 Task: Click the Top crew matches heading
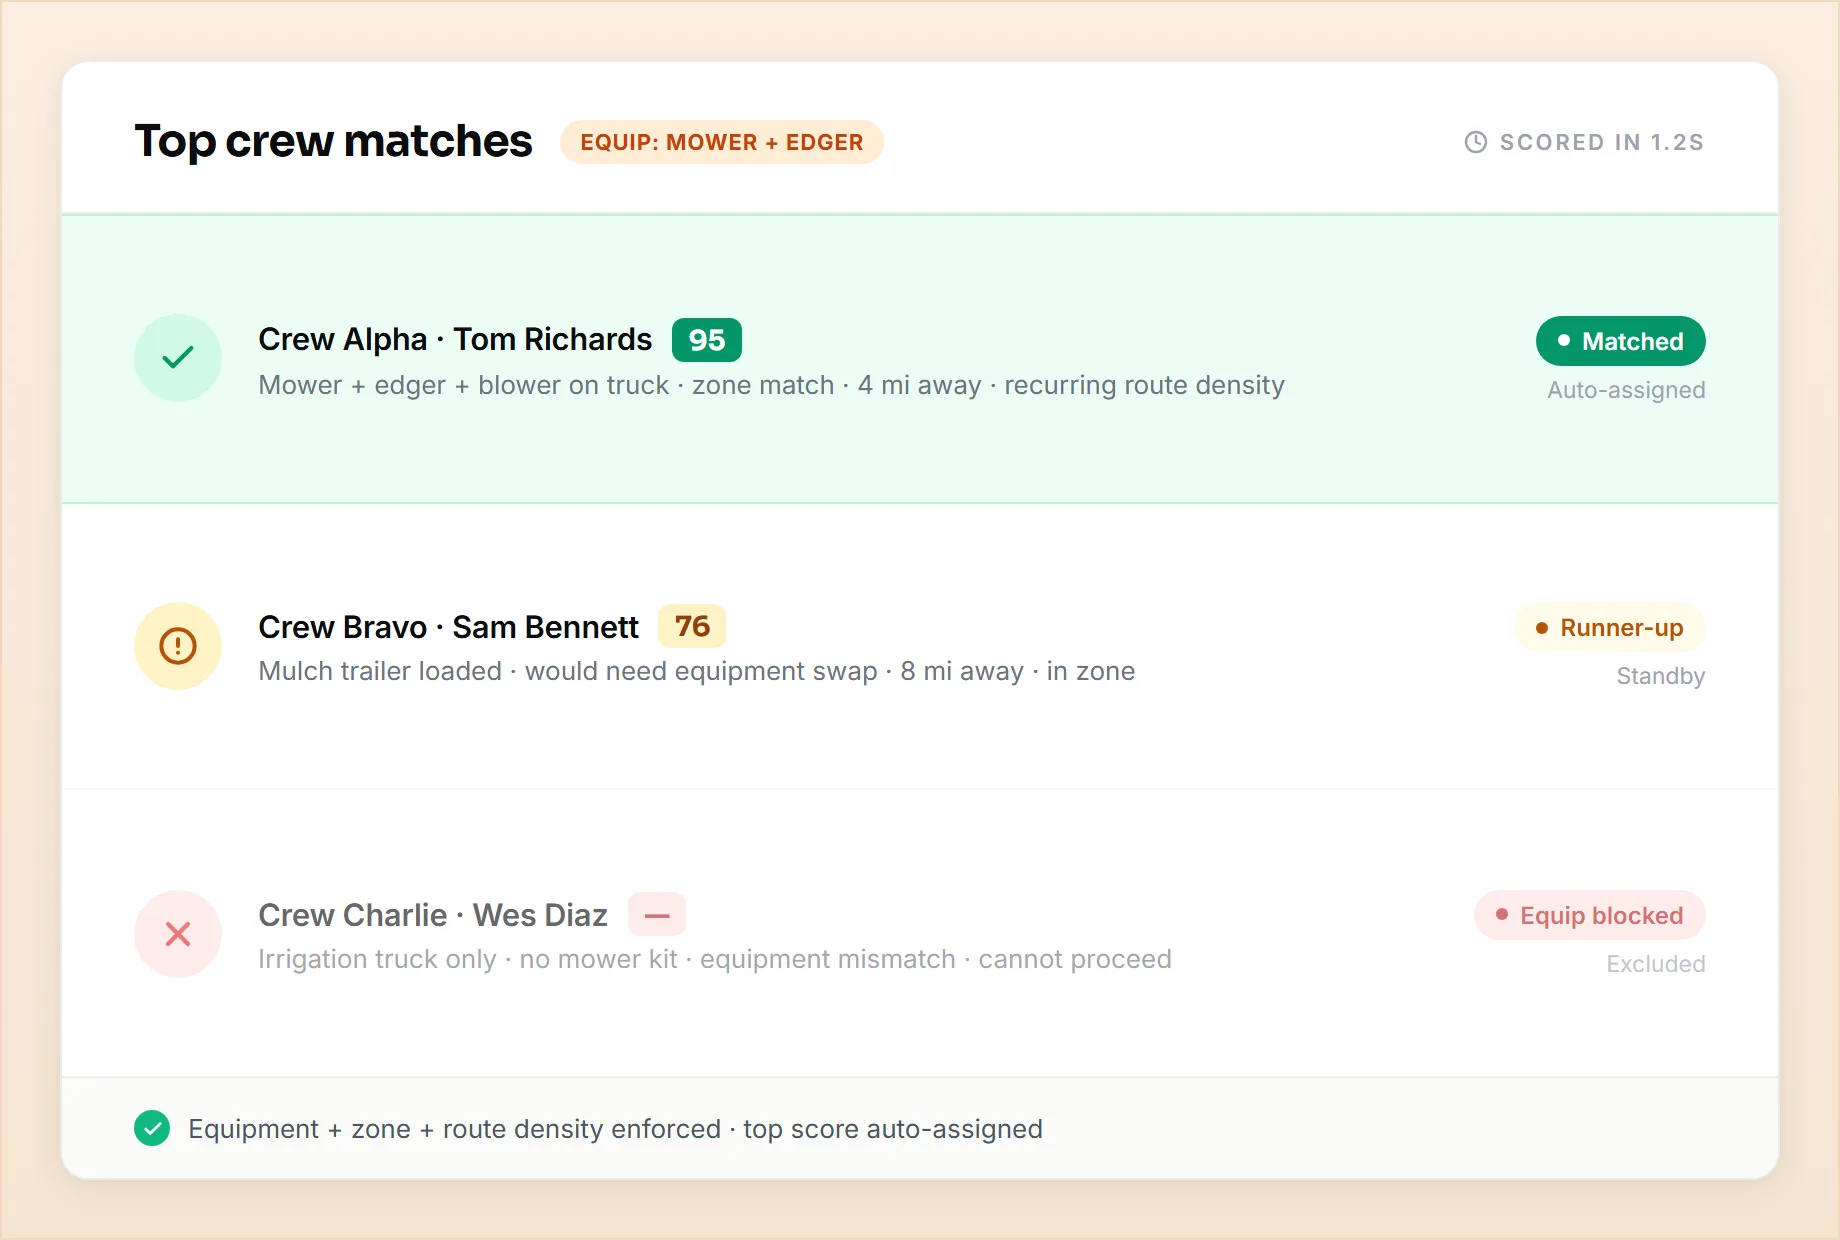[x=333, y=141]
